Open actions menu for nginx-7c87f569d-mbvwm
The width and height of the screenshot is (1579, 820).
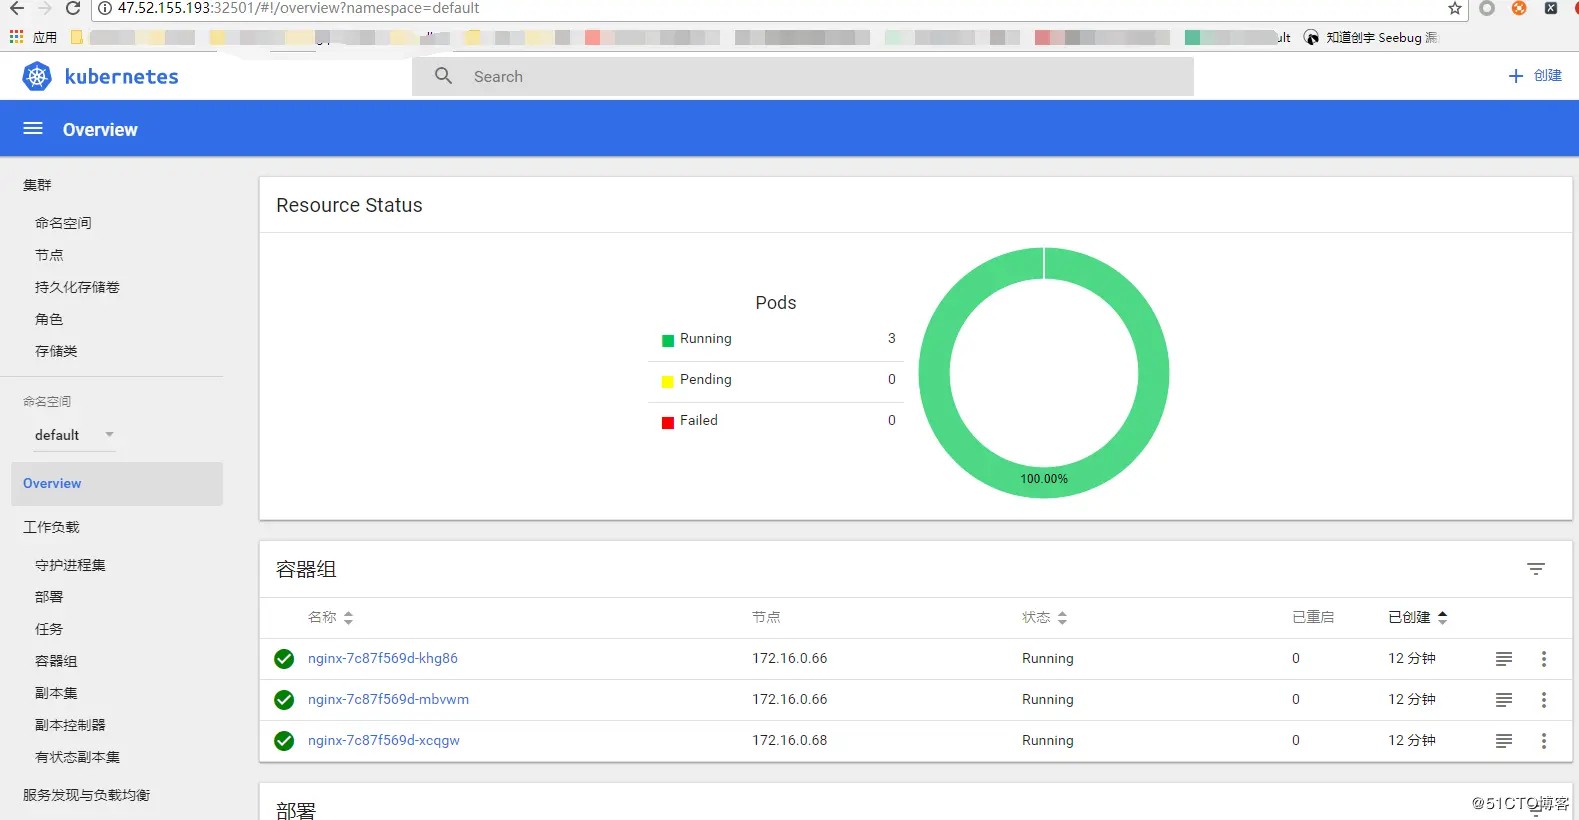pyautogui.click(x=1544, y=700)
